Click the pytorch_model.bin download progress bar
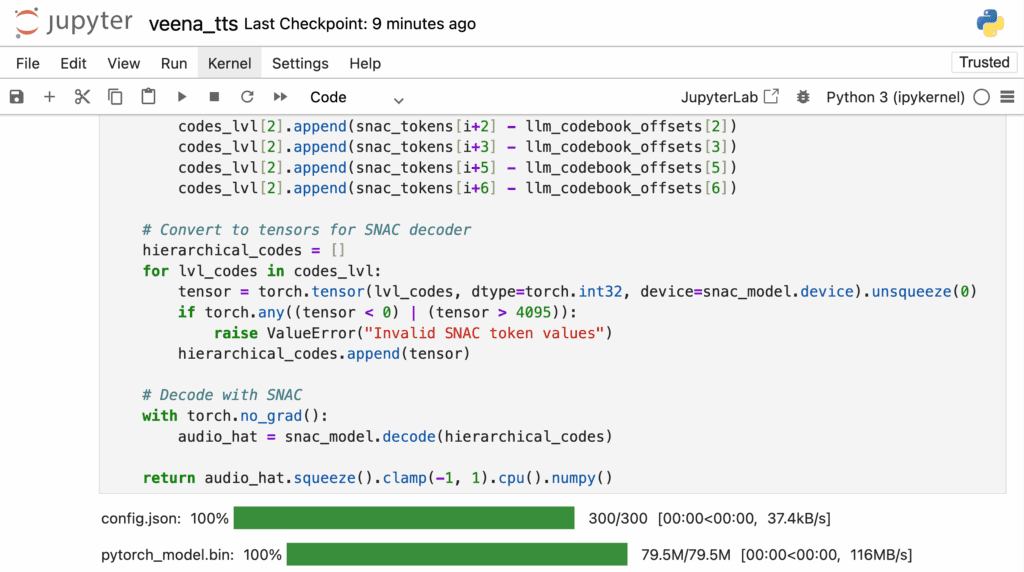Screen dimensions: 1024x572 [456, 554]
